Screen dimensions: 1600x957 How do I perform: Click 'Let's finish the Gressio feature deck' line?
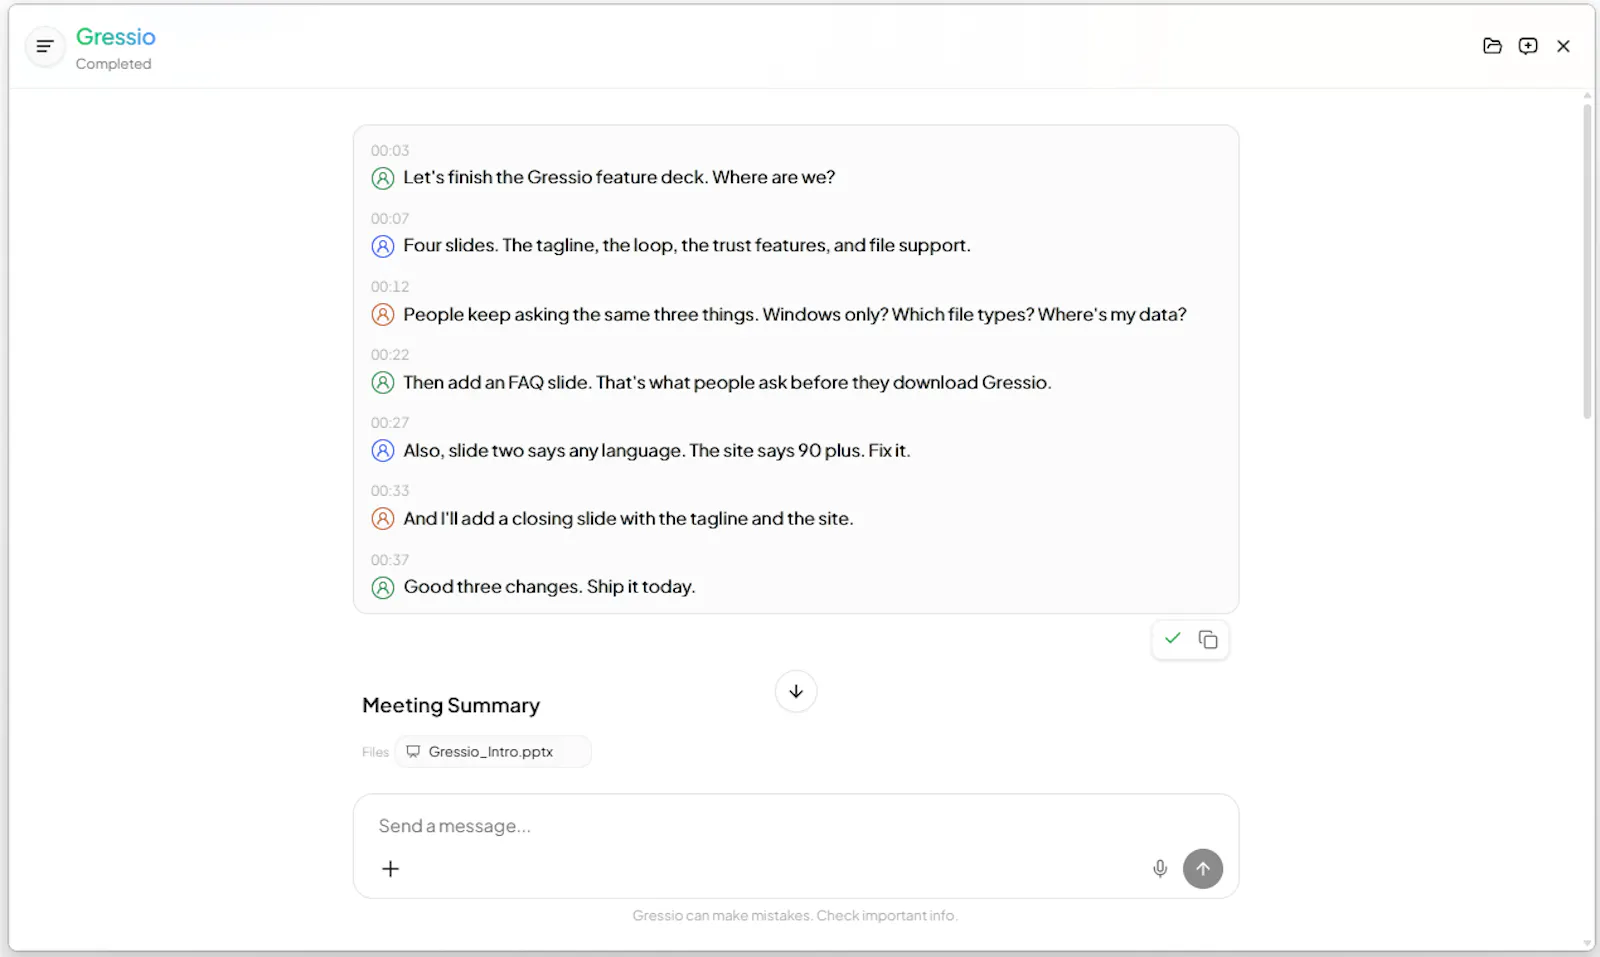point(619,178)
